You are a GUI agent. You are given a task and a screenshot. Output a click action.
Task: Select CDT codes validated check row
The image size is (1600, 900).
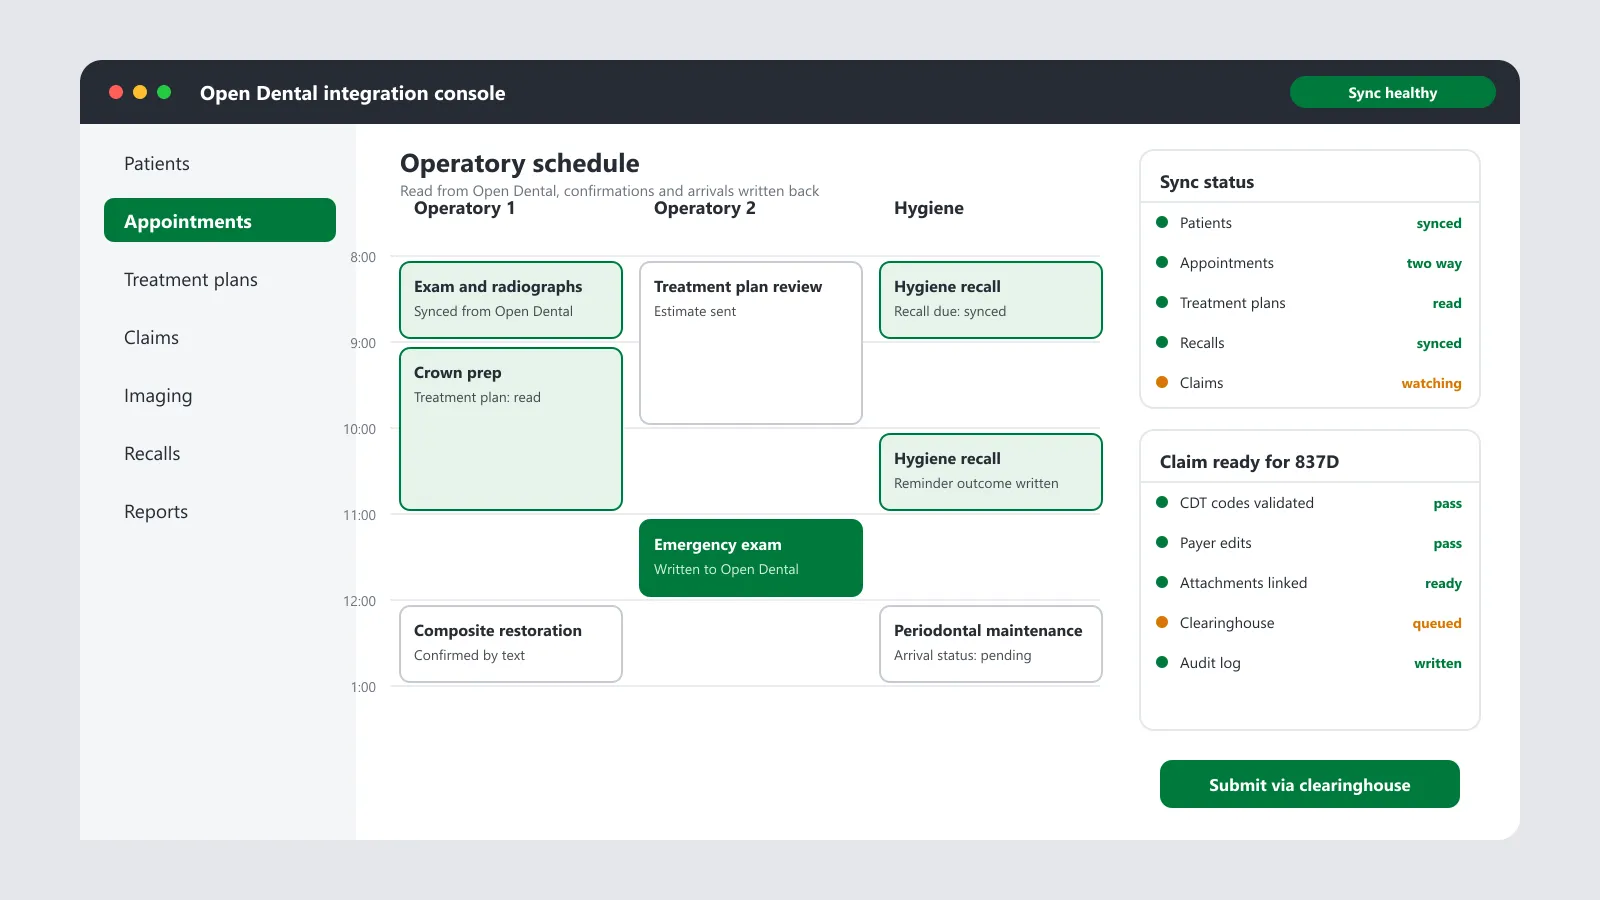click(1310, 503)
